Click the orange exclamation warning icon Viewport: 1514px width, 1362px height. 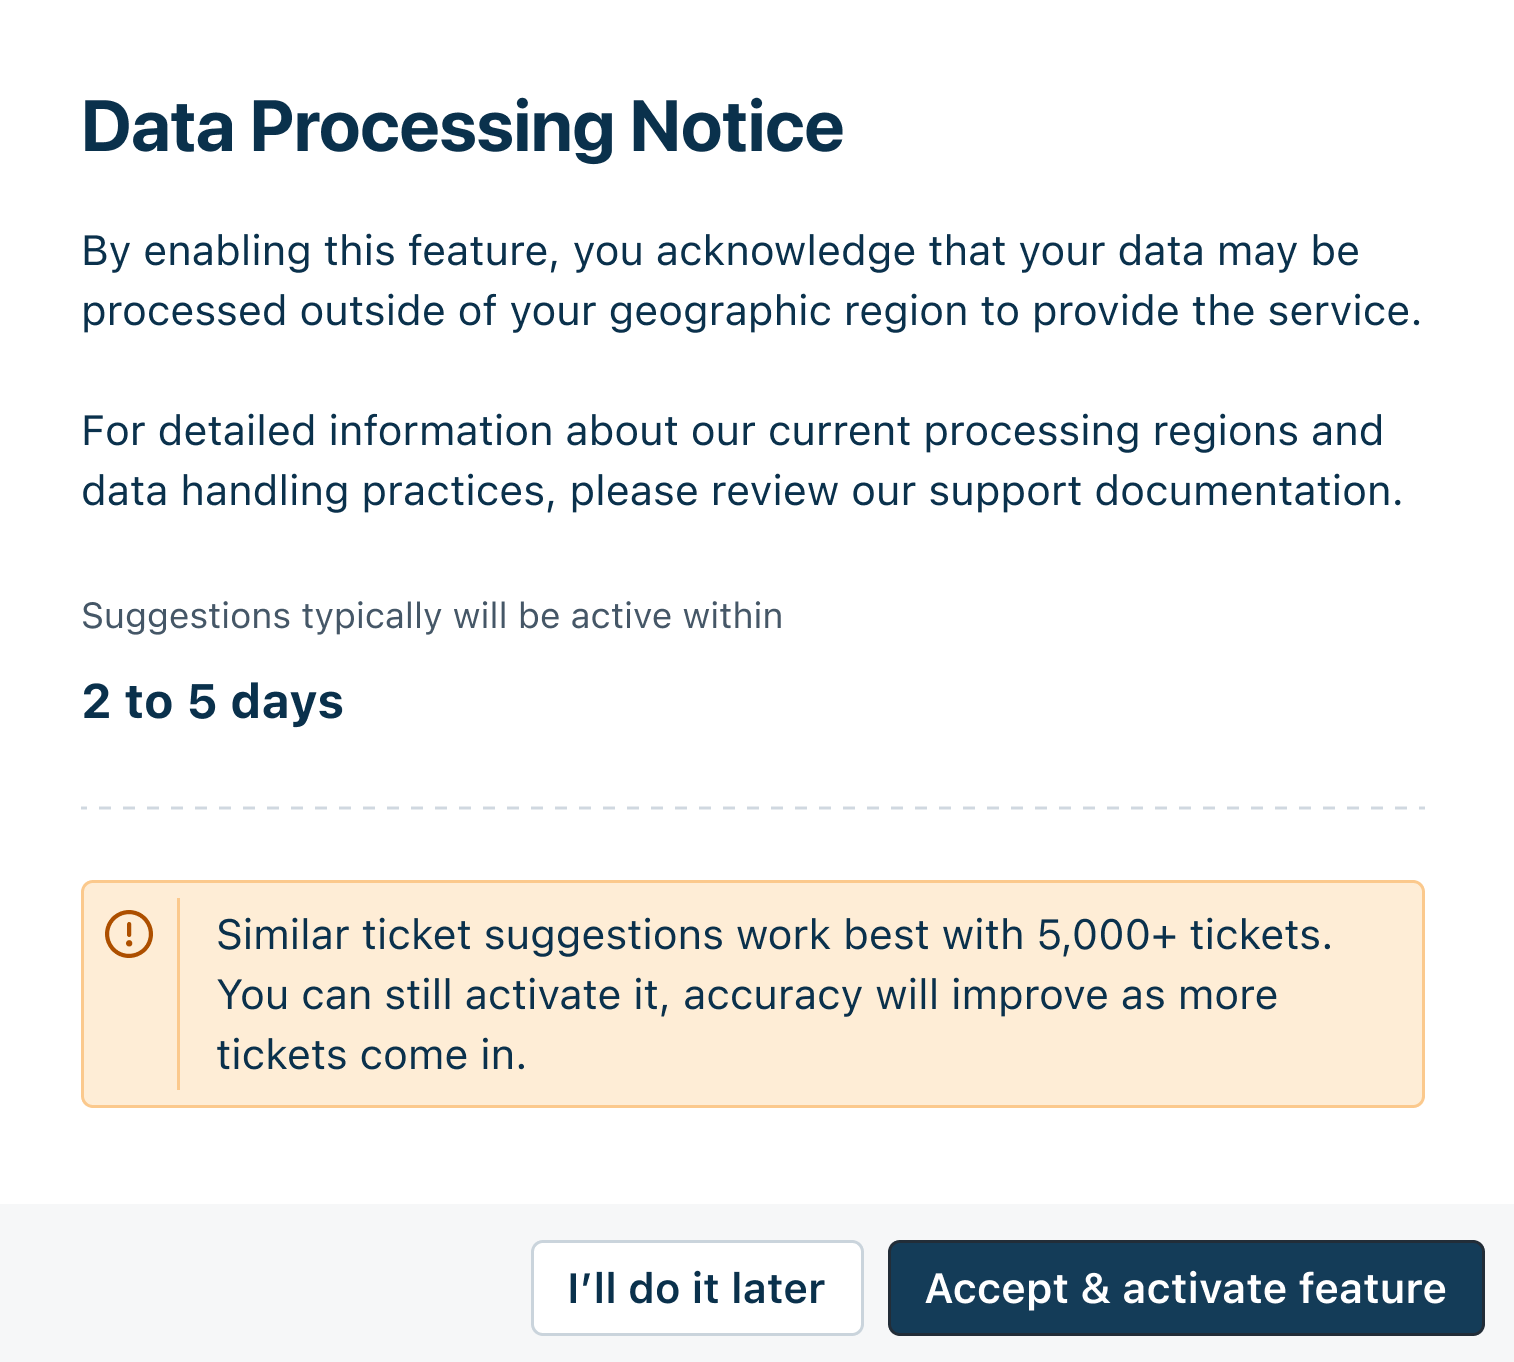pyautogui.click(x=129, y=934)
